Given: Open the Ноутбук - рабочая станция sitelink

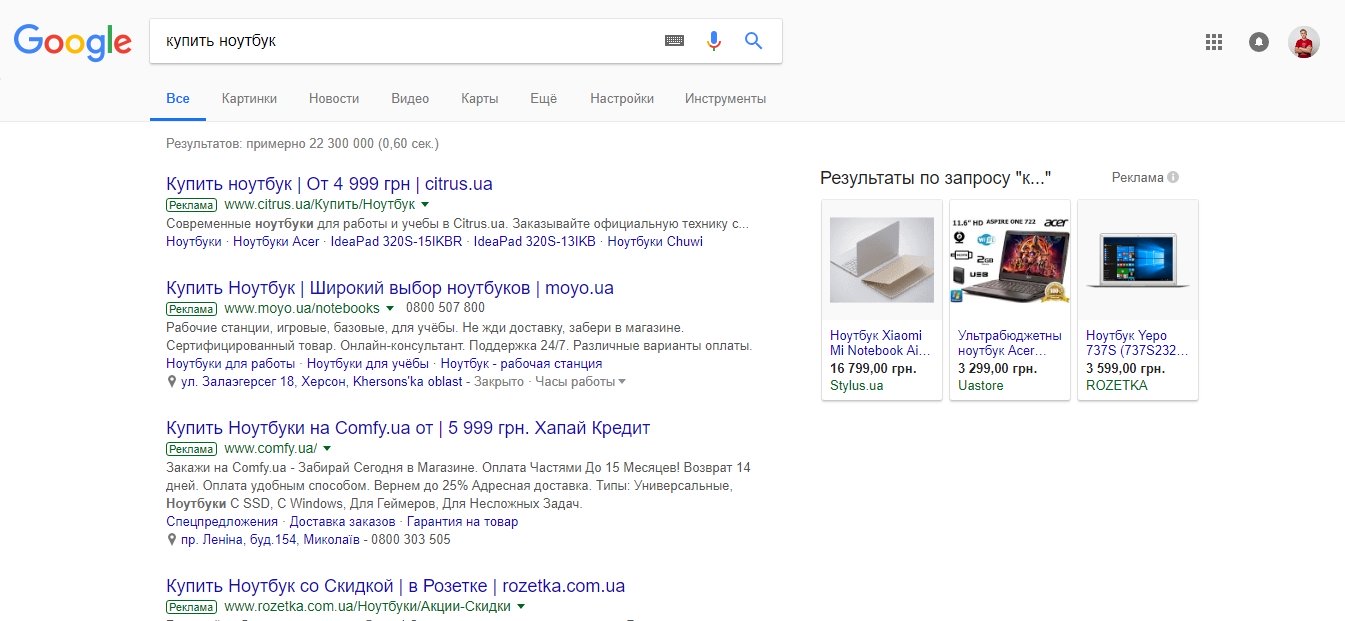Looking at the screenshot, I should point(521,364).
